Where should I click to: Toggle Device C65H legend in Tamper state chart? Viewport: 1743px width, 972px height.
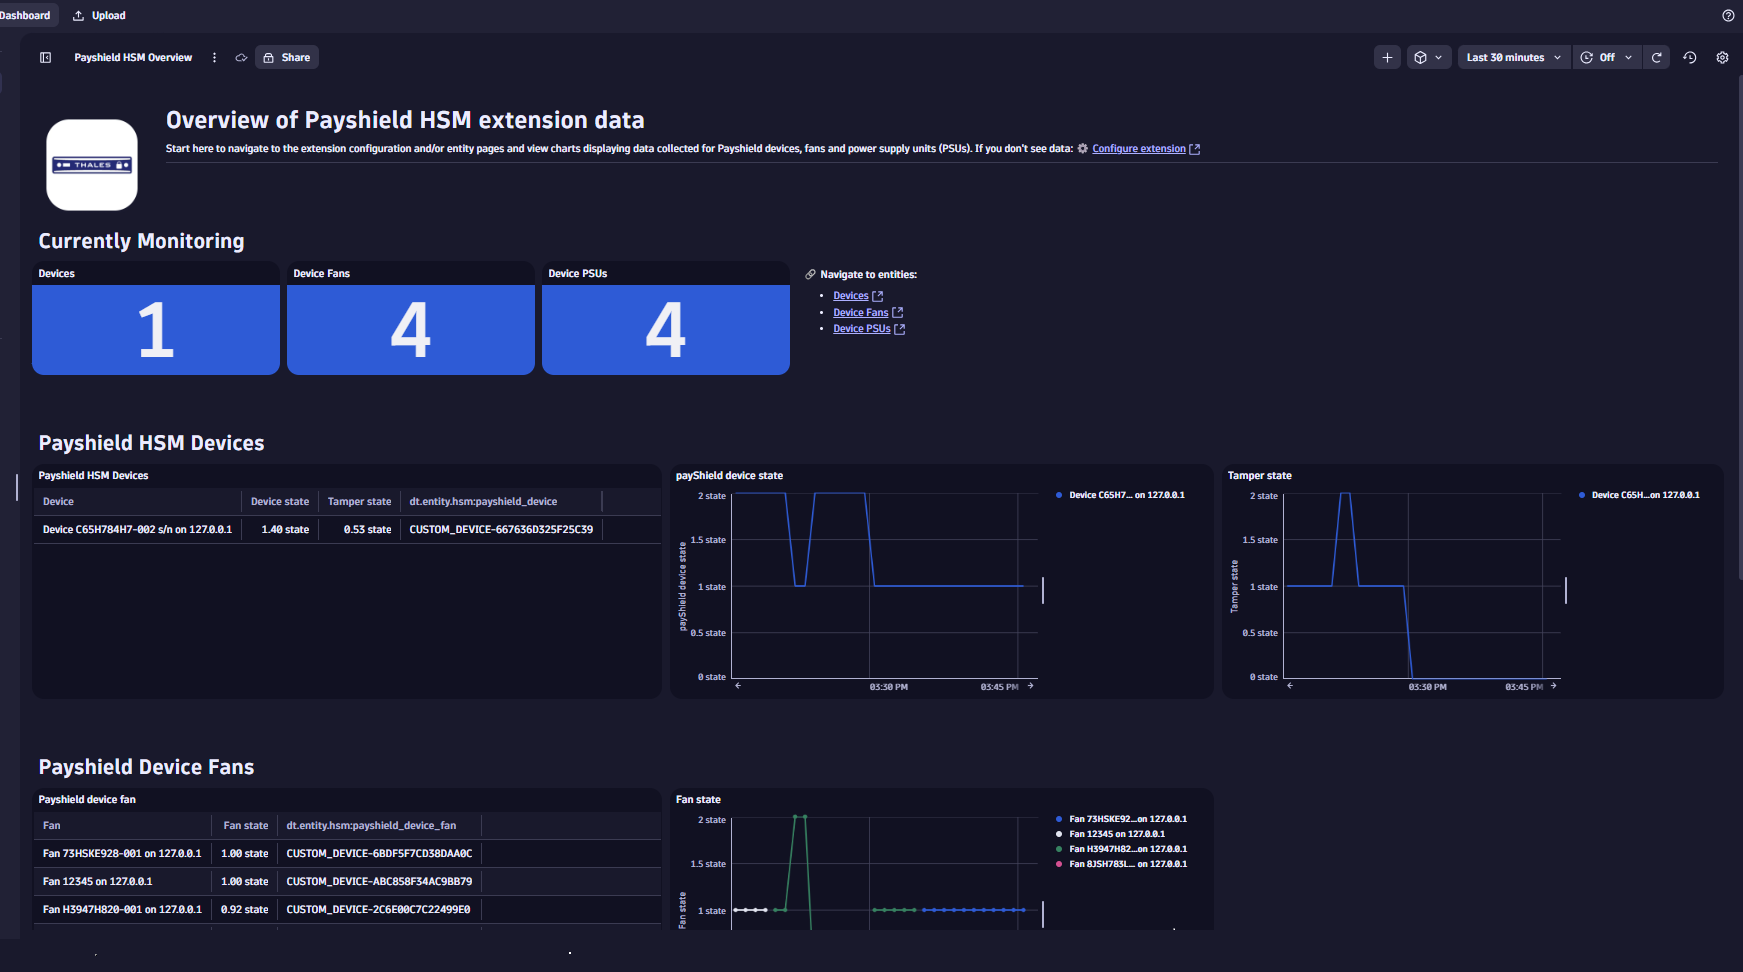(1639, 495)
